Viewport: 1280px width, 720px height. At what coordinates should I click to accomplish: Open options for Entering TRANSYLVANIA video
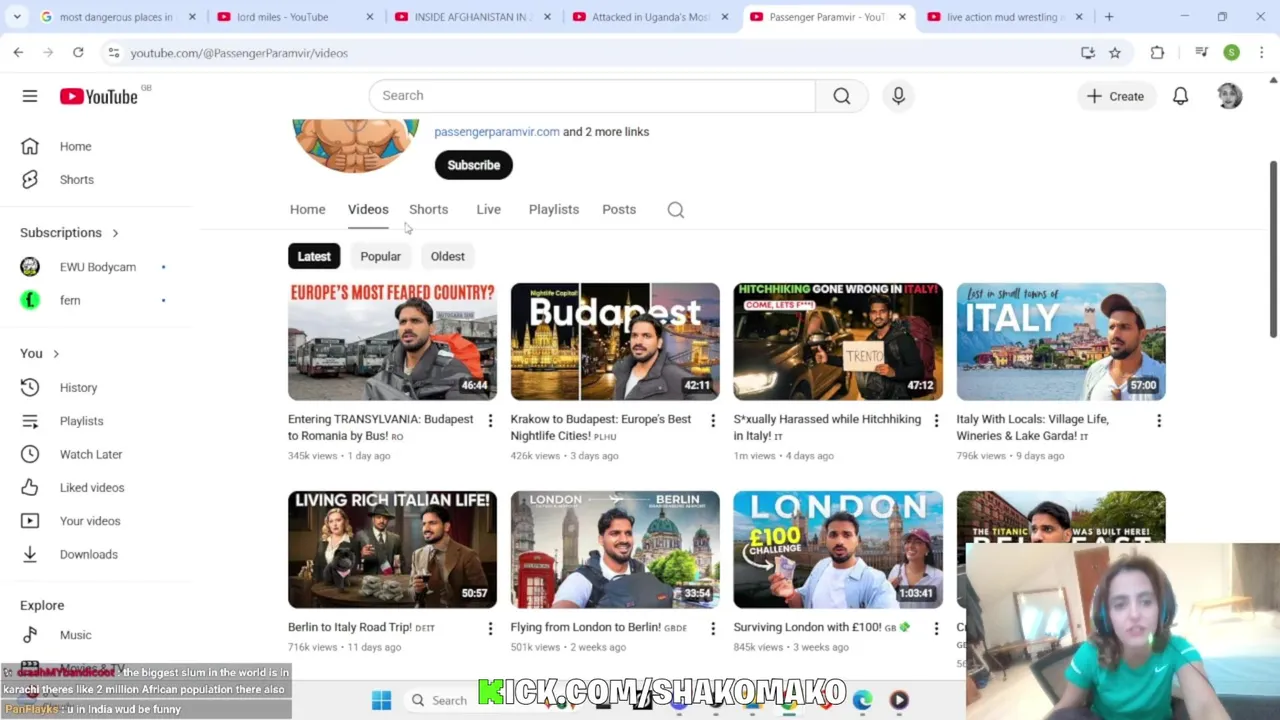tap(490, 421)
